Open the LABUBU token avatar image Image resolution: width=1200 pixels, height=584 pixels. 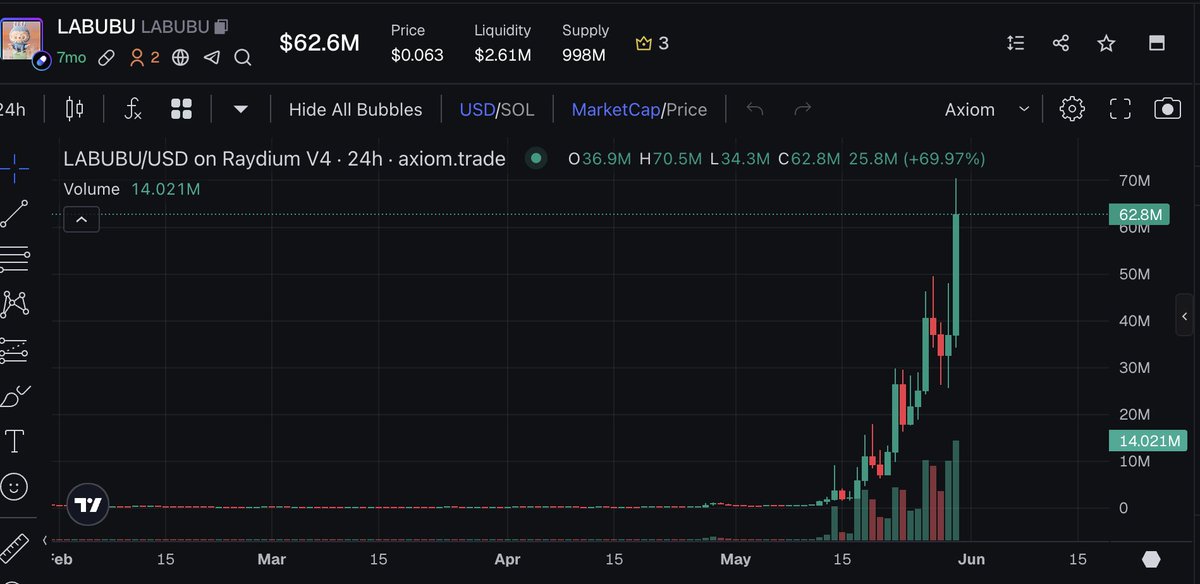pos(21,38)
